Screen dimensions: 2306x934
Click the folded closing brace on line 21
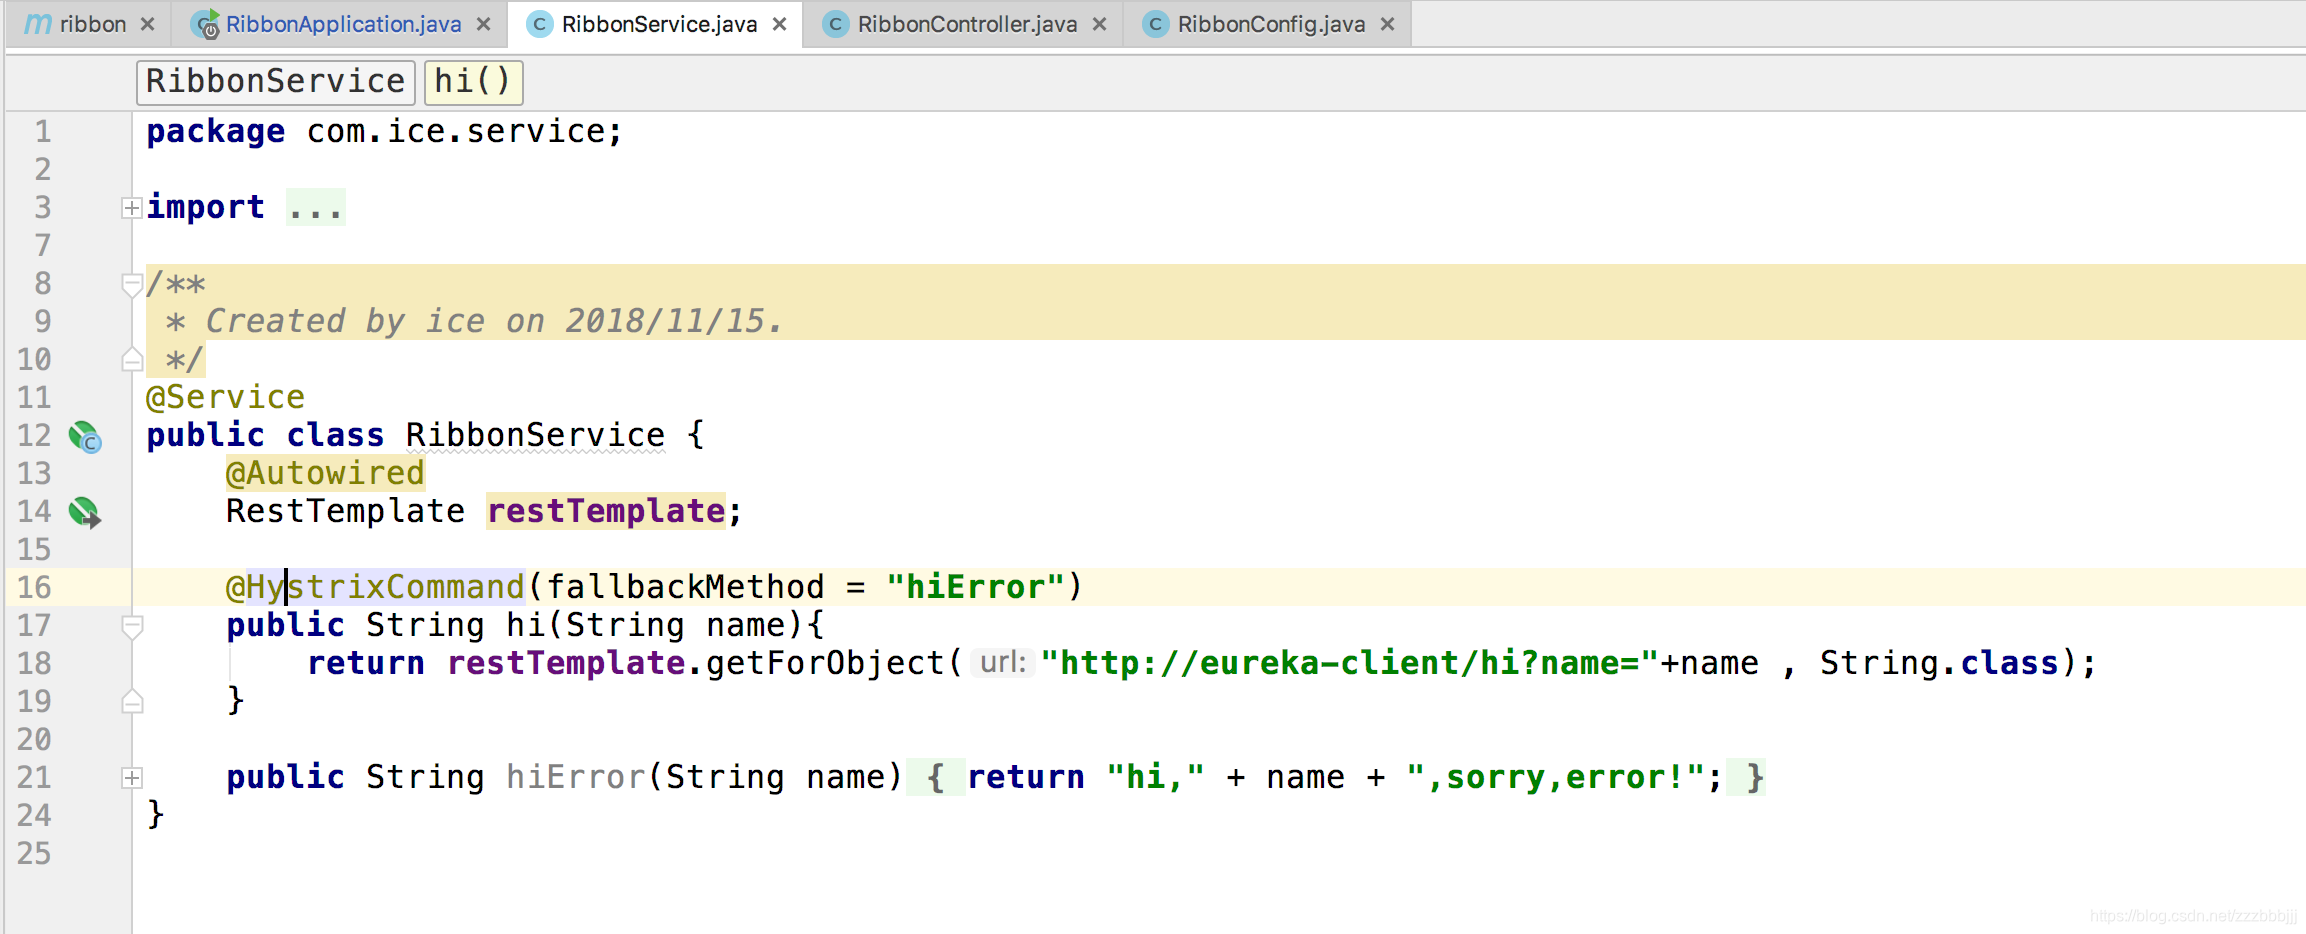coord(1755,777)
